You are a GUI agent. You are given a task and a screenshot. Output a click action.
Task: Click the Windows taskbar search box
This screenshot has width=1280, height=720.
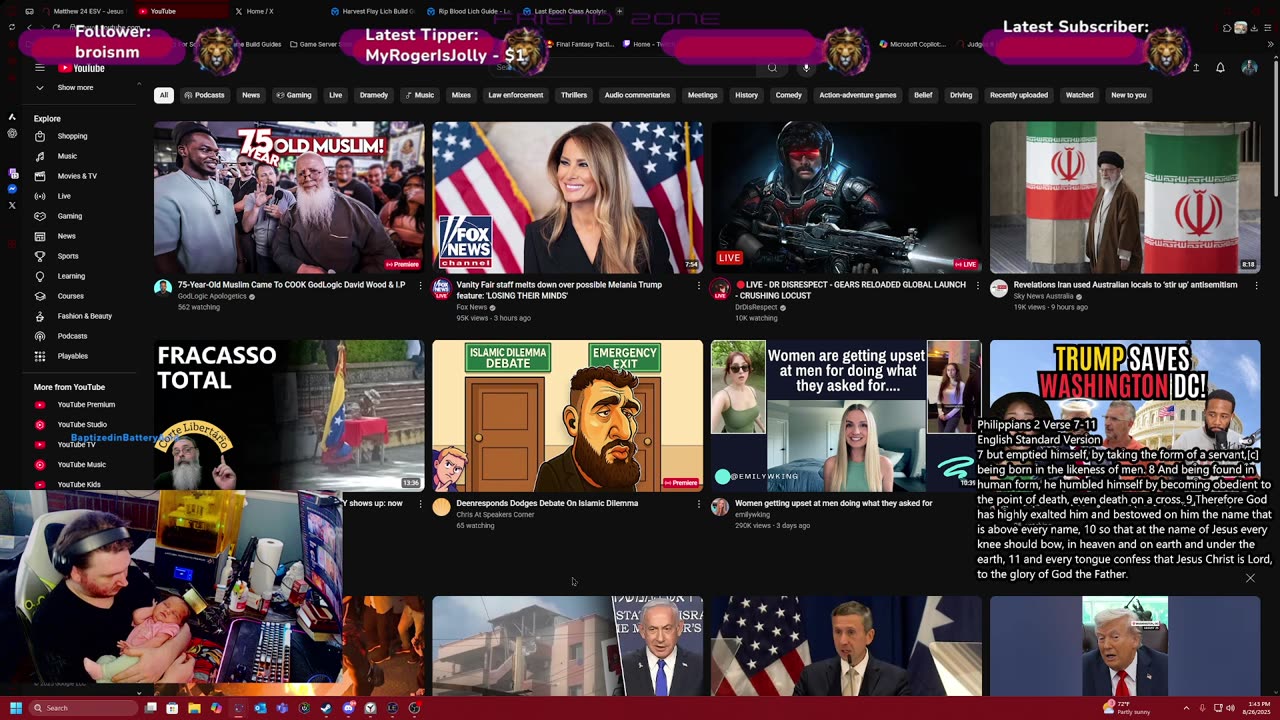pyautogui.click(x=83, y=708)
